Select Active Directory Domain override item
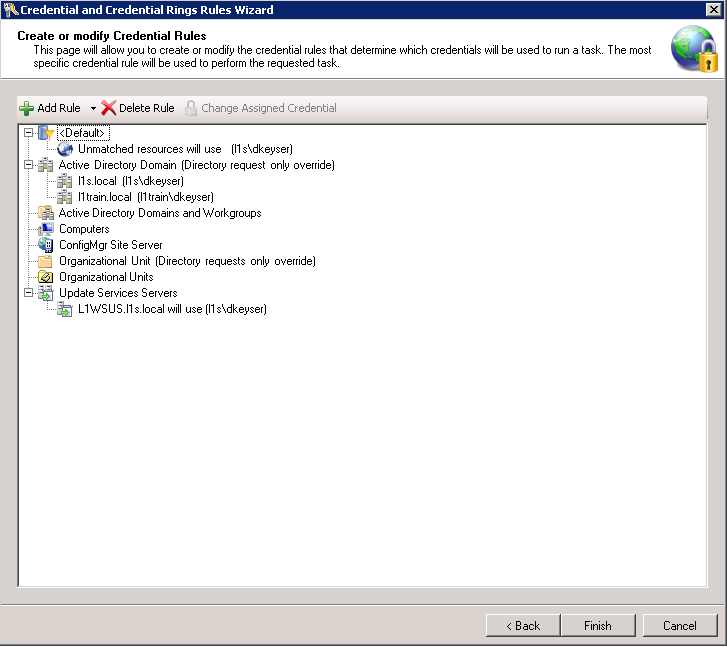727x647 pixels. pos(197,165)
